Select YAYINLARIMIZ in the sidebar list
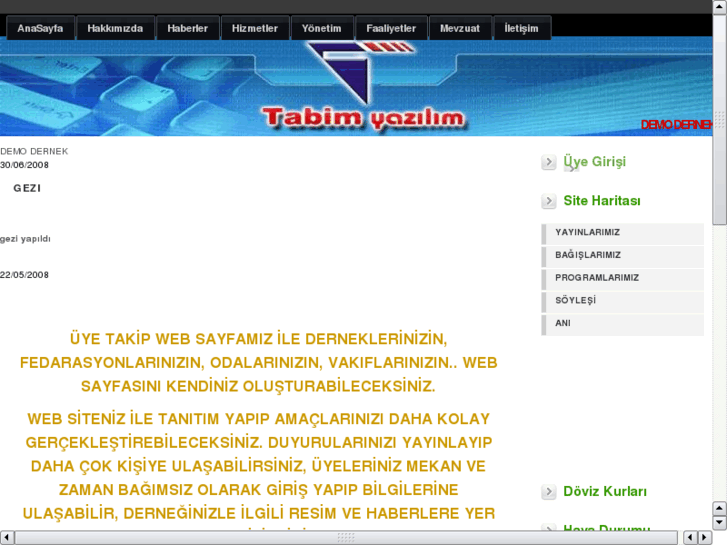Image resolution: width=727 pixels, height=545 pixels. pyautogui.click(x=623, y=234)
